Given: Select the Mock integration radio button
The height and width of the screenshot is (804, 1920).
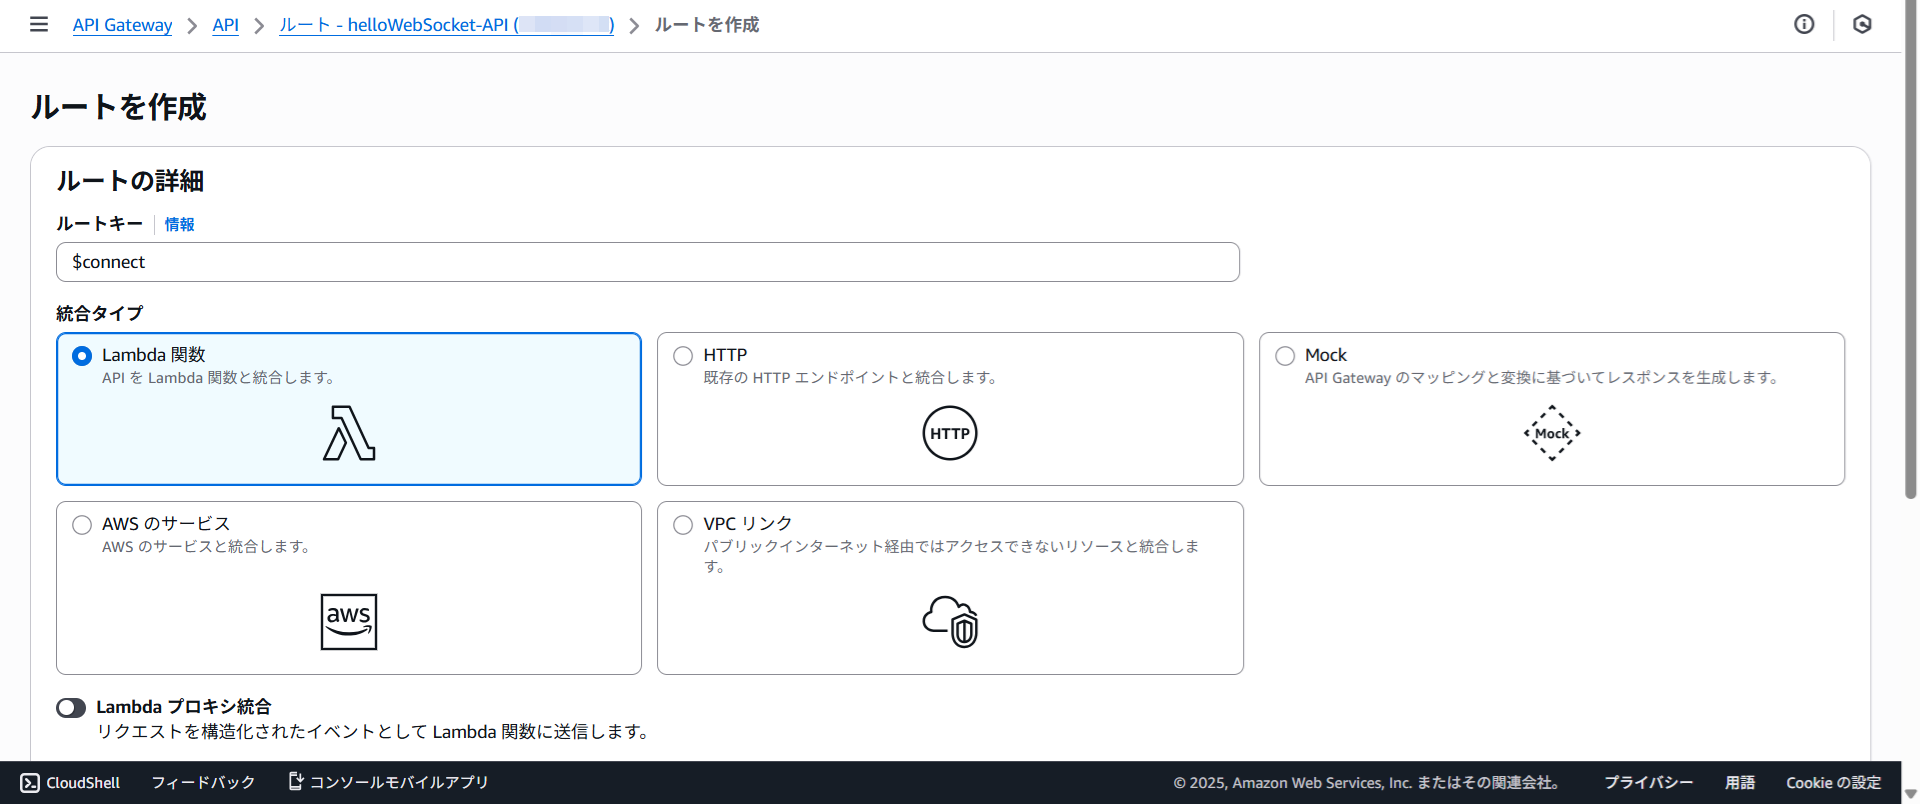Looking at the screenshot, I should tap(1285, 356).
